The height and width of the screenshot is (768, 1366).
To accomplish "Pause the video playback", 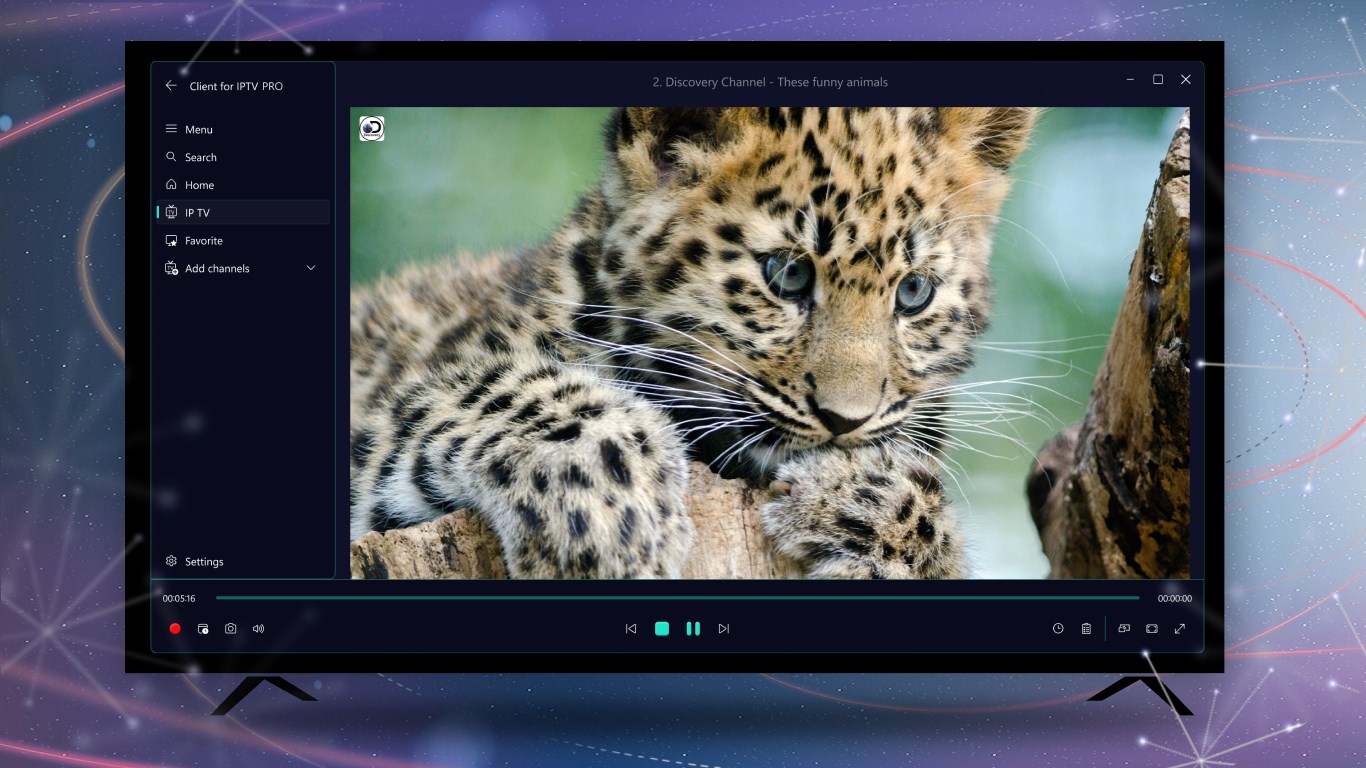I will pyautogui.click(x=693, y=629).
